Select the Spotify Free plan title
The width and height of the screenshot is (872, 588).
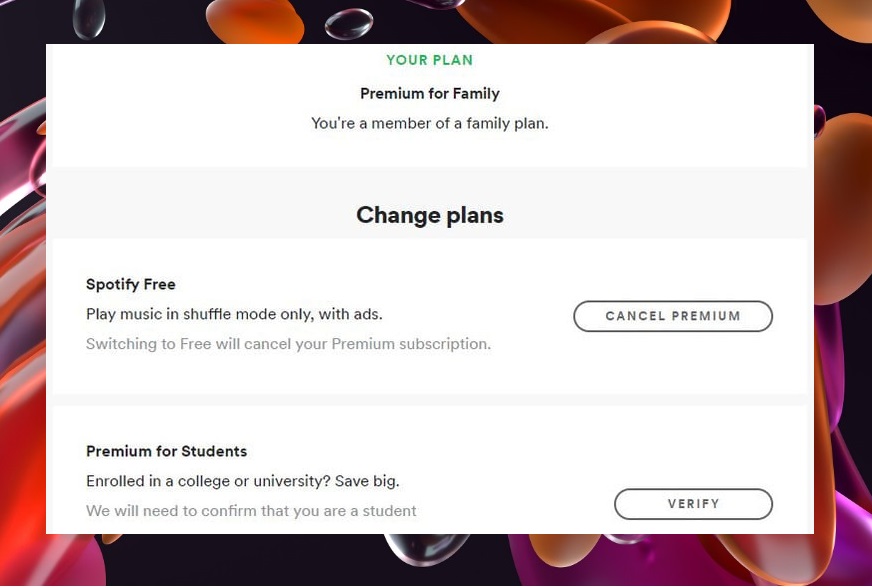pyautogui.click(x=131, y=284)
